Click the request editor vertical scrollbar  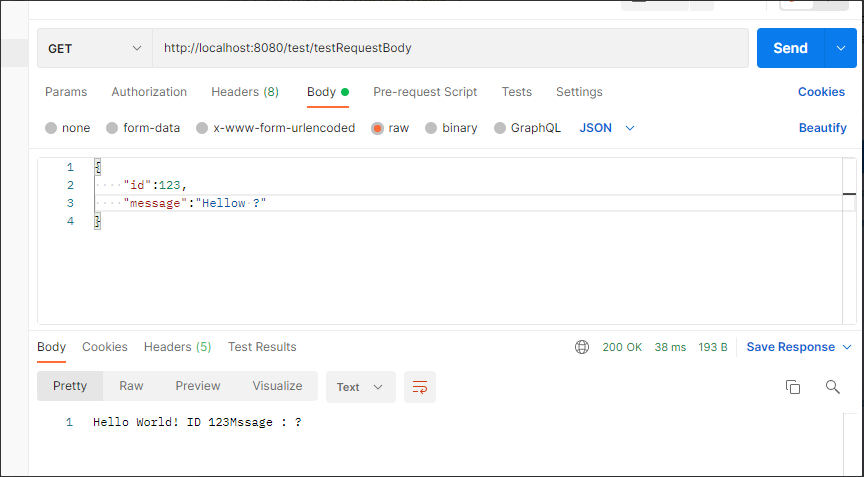[849, 241]
